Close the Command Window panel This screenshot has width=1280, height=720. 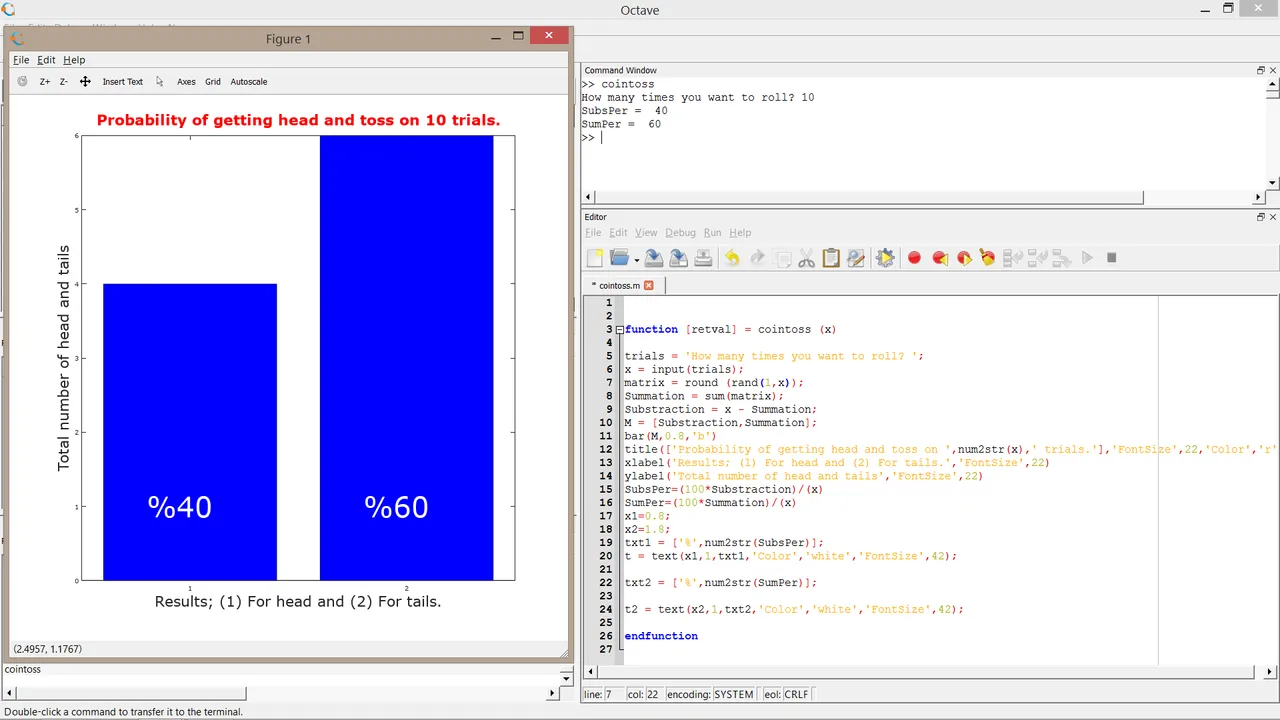point(1273,70)
